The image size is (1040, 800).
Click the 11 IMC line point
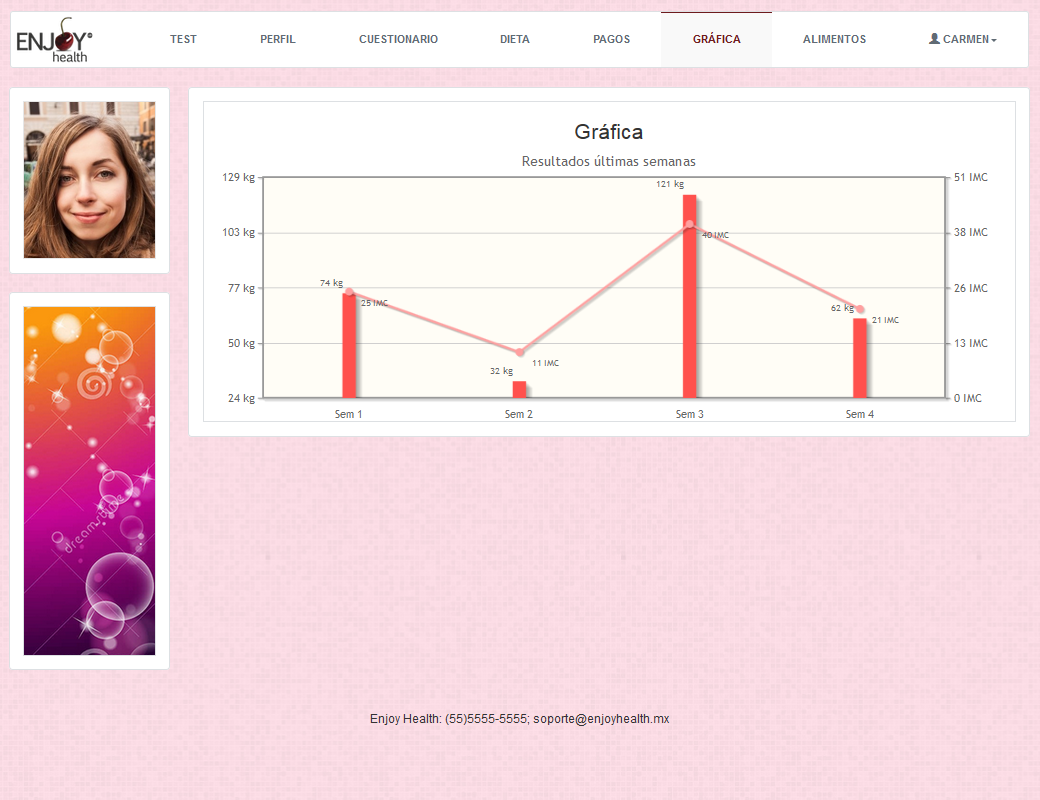coord(519,352)
